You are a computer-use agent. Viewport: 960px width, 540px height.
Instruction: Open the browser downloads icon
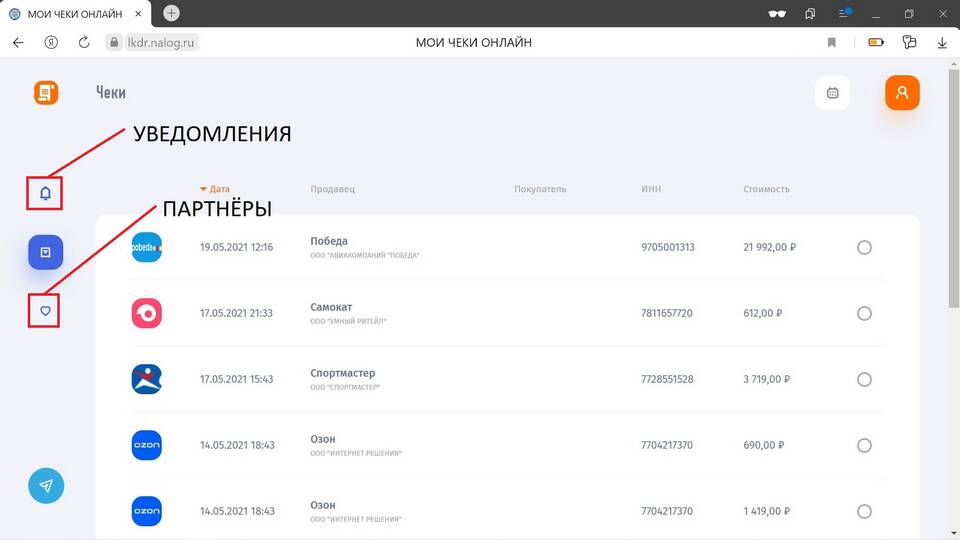(942, 43)
